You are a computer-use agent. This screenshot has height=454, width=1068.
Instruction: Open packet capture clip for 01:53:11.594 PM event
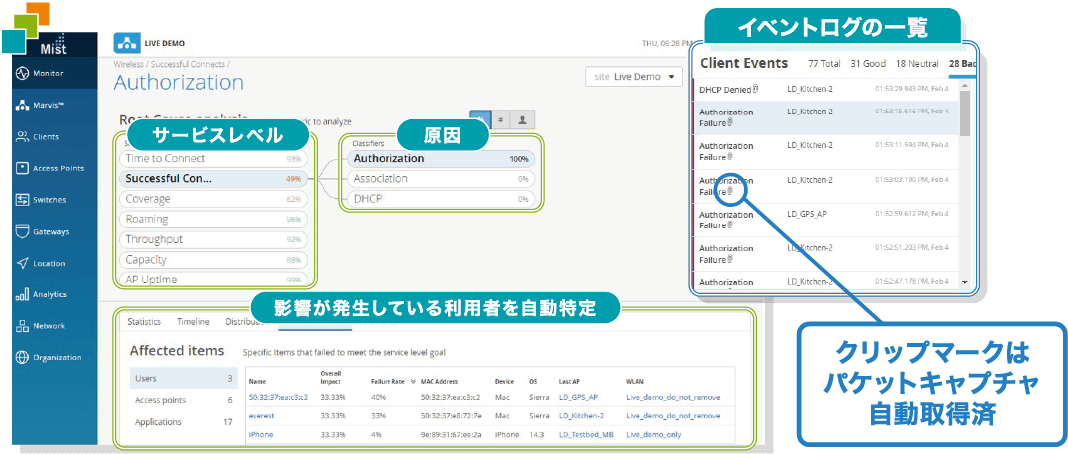[x=729, y=157]
